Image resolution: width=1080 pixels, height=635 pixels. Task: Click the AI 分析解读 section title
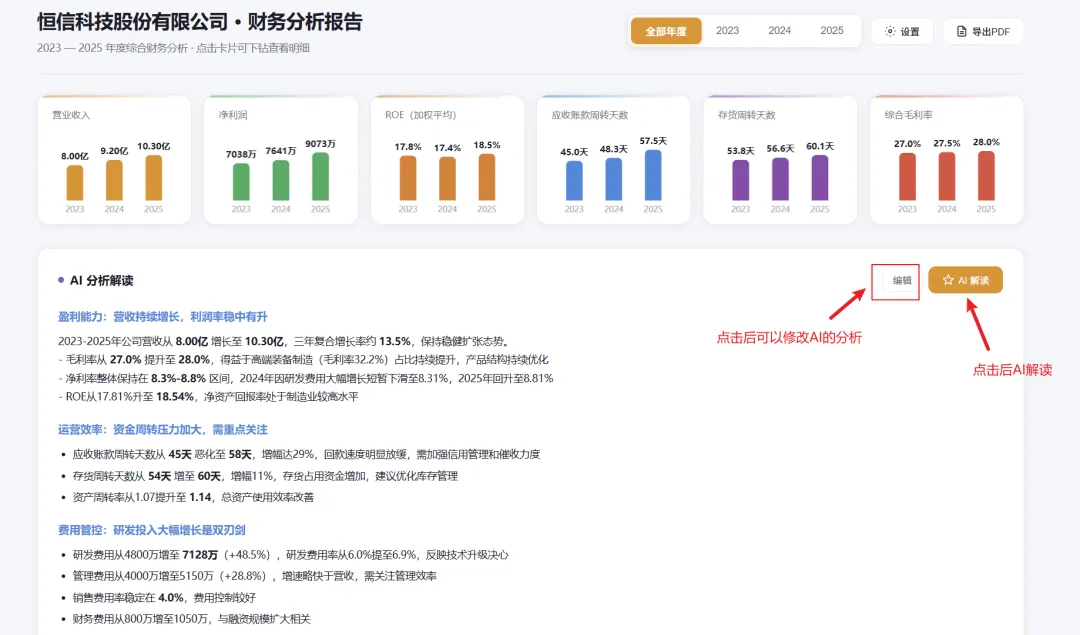pos(101,280)
